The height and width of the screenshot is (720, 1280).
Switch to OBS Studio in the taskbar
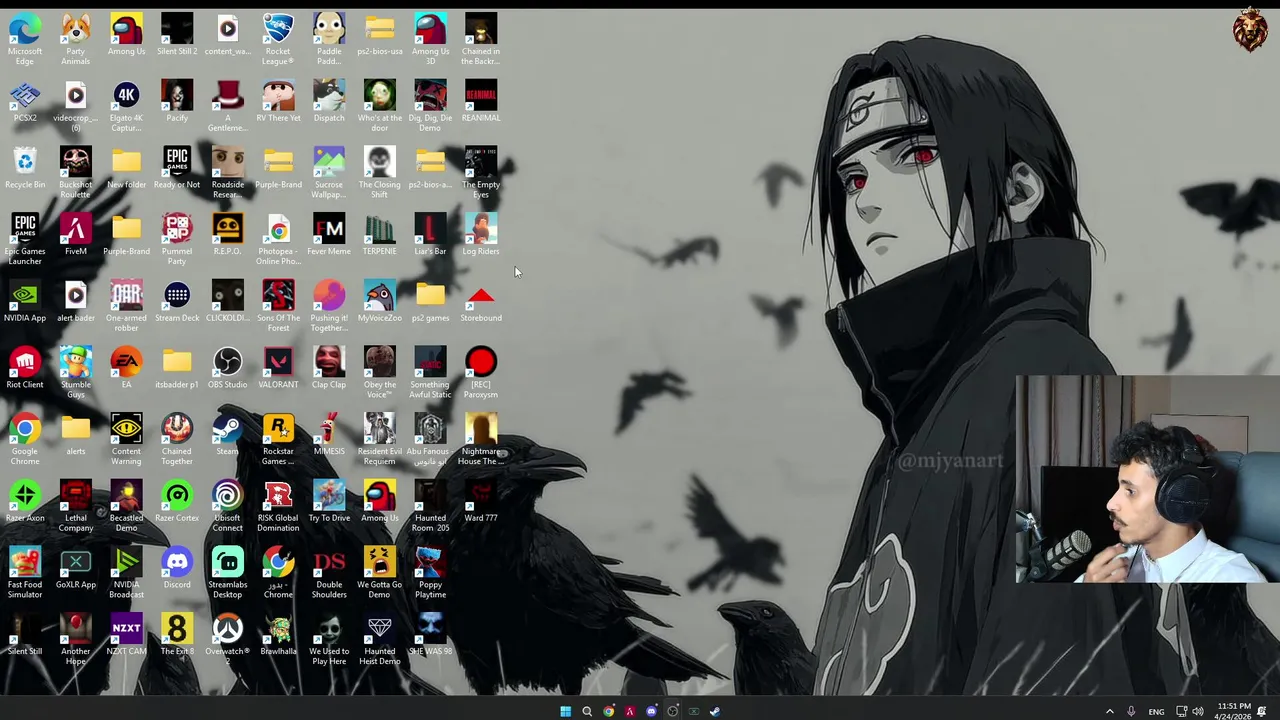[672, 711]
